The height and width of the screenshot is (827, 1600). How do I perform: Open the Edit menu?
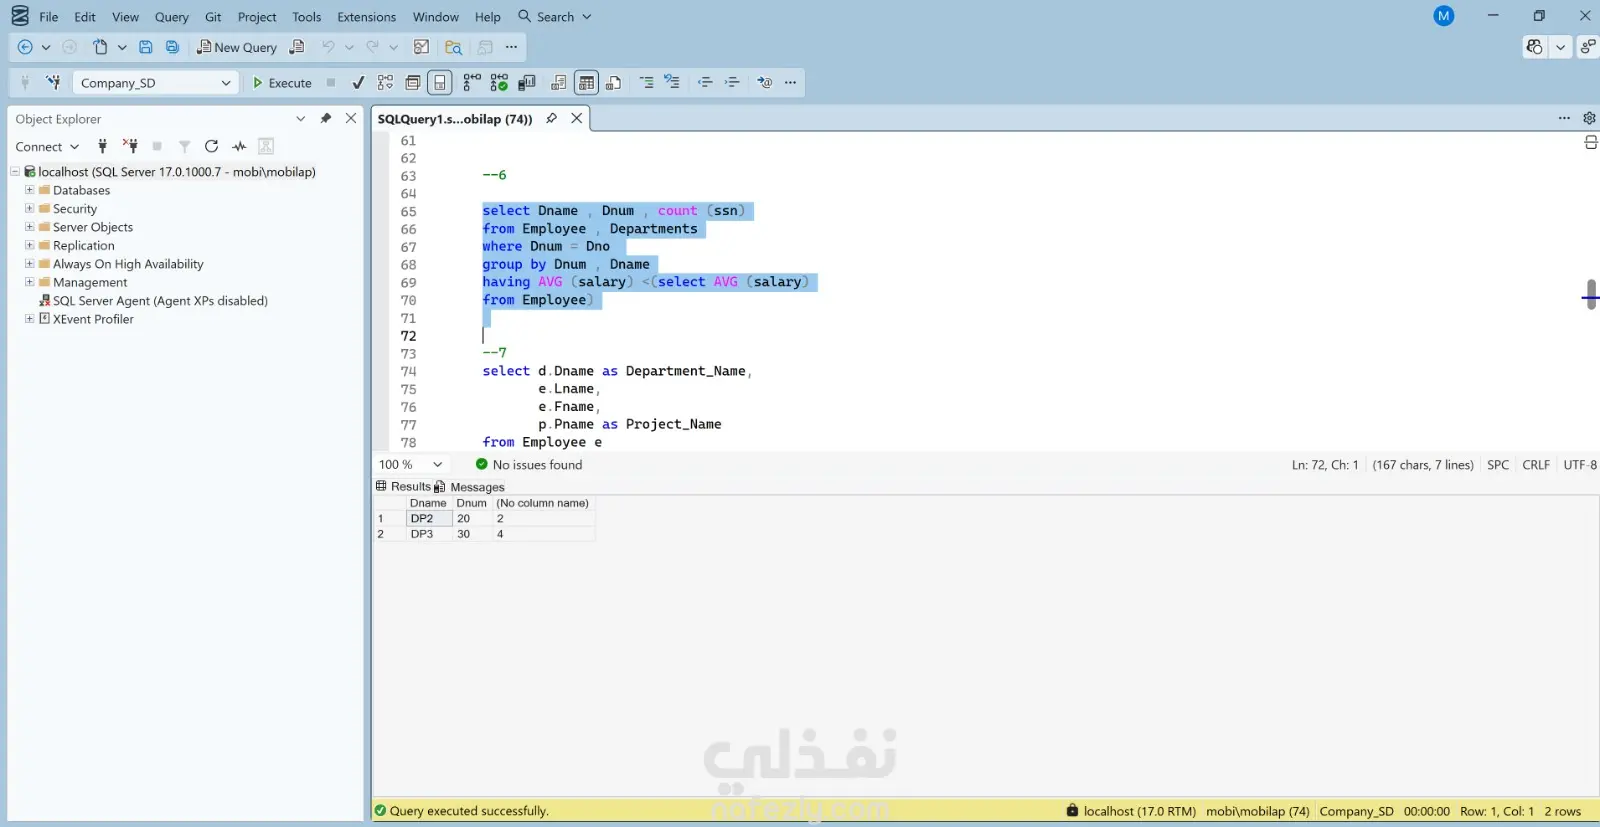pos(85,17)
